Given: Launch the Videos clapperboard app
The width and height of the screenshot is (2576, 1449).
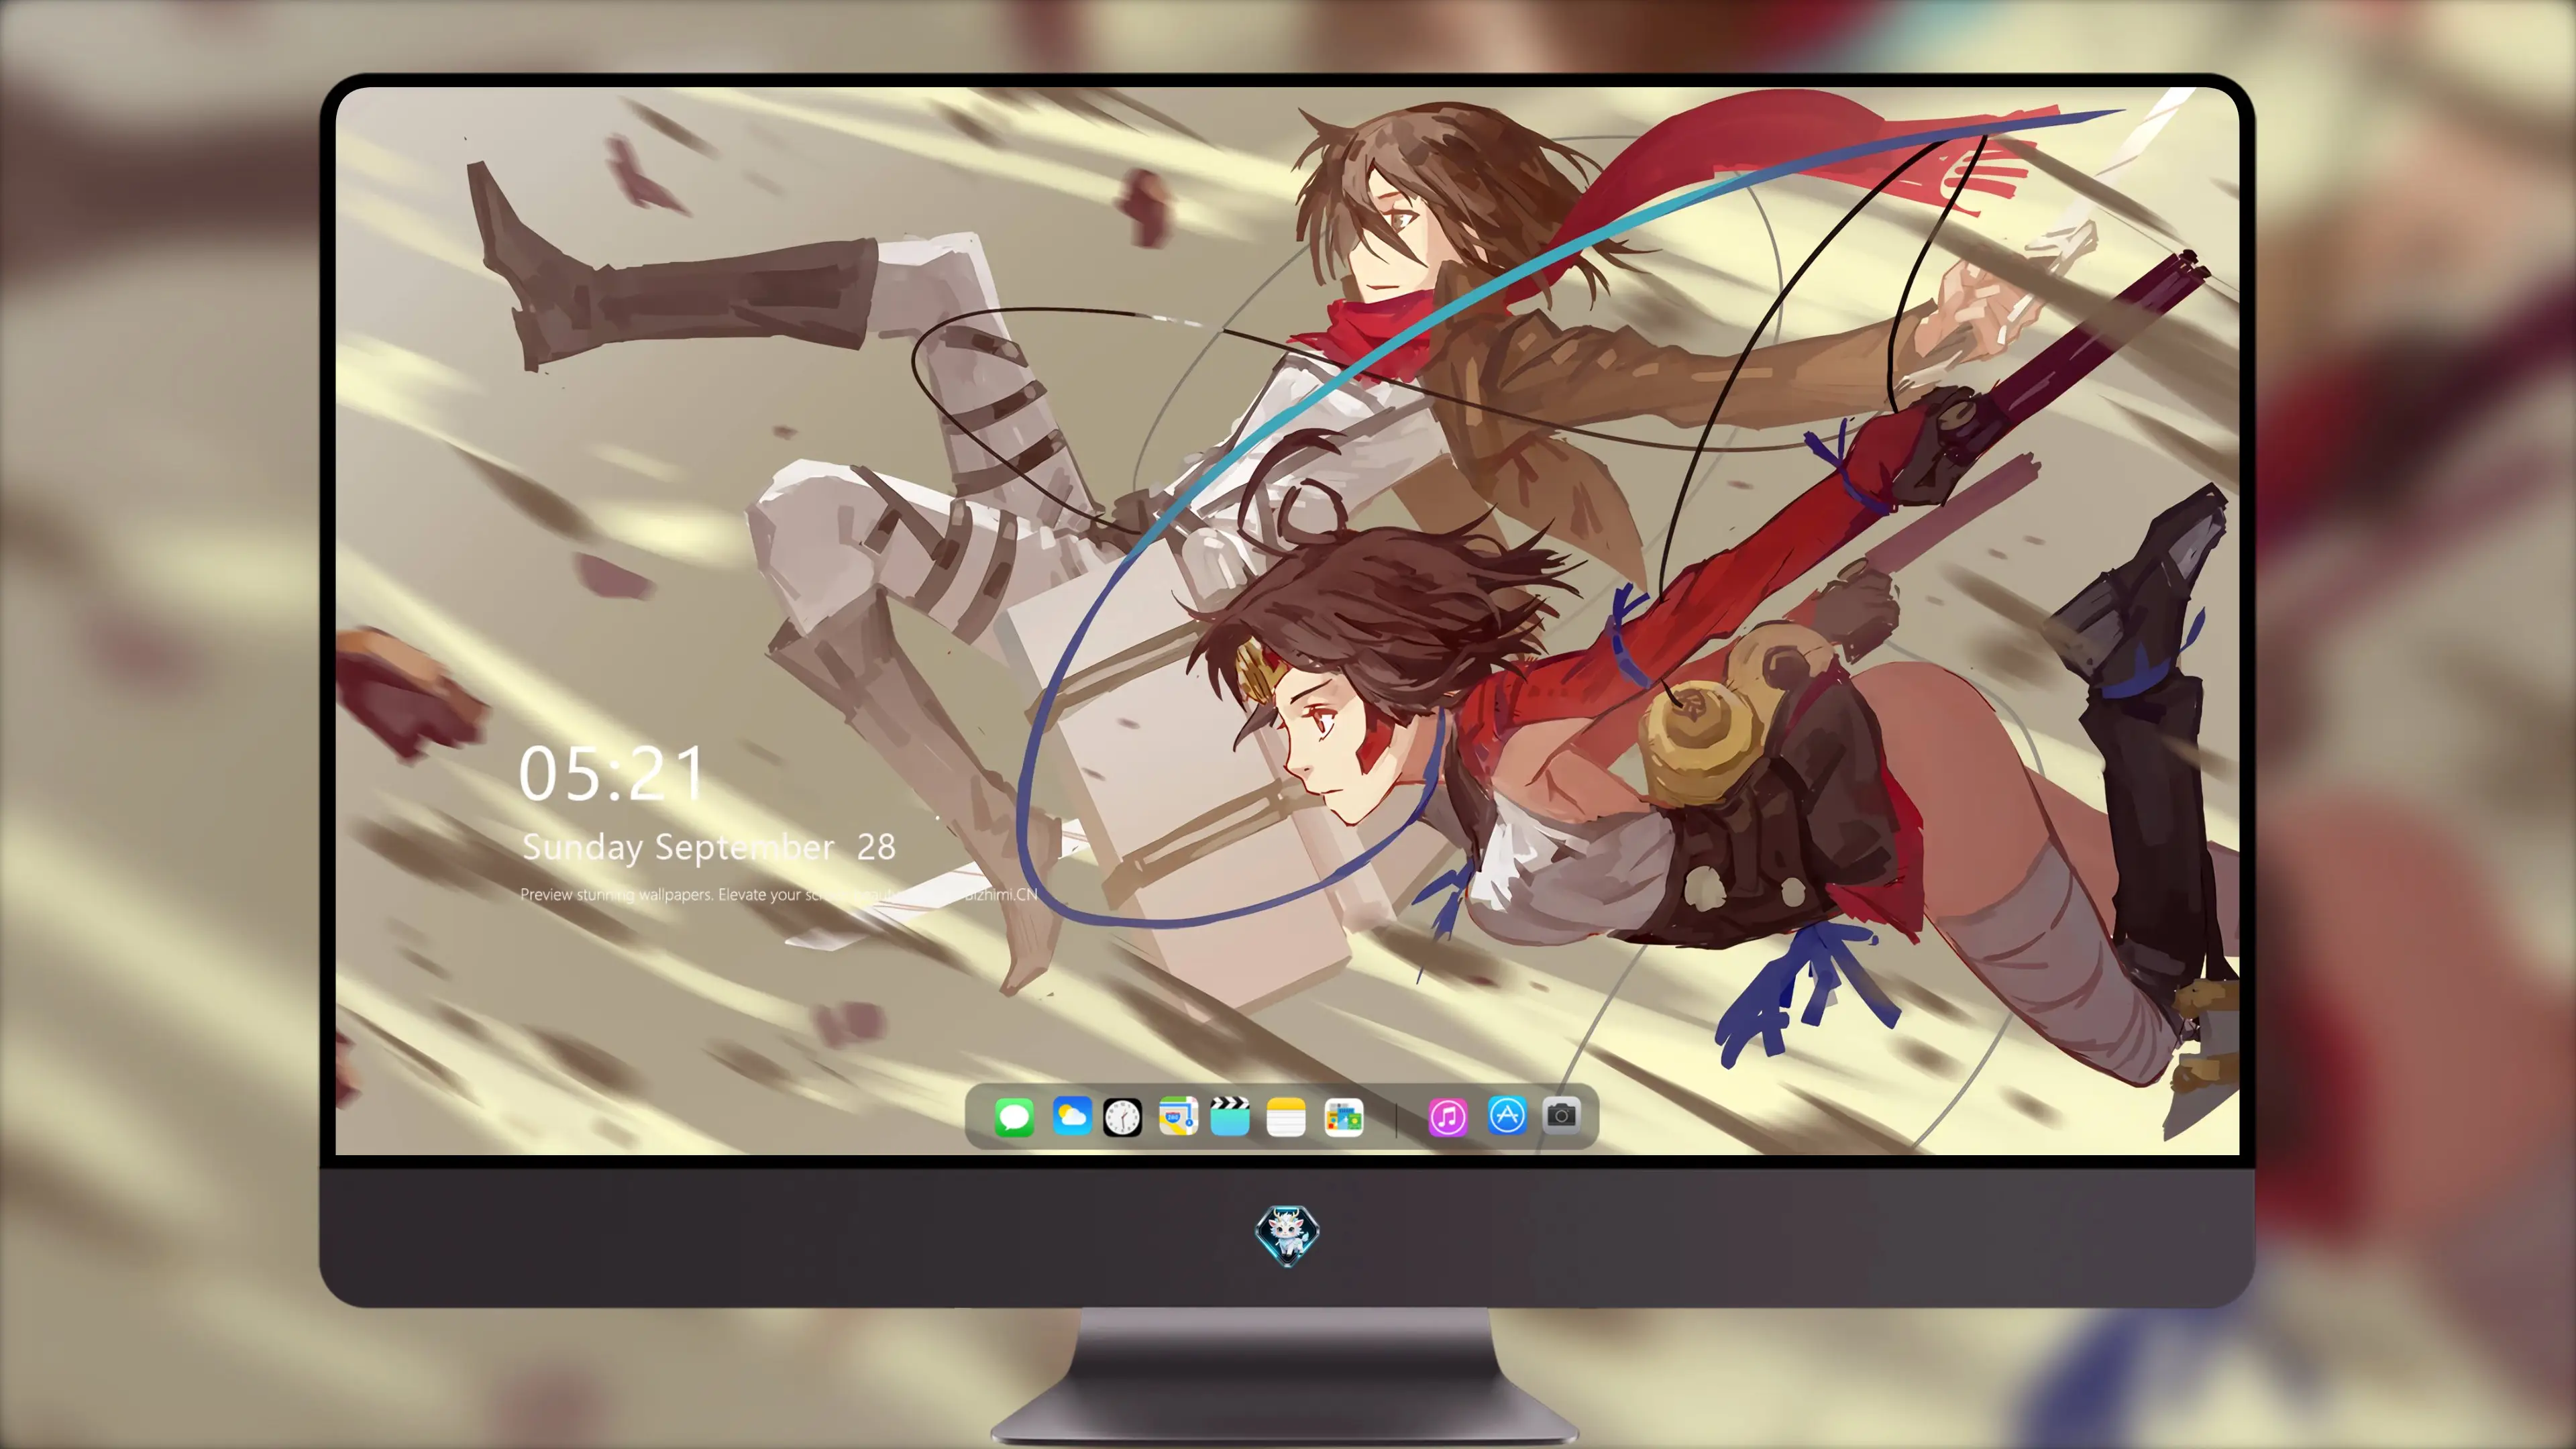Looking at the screenshot, I should point(1230,1116).
